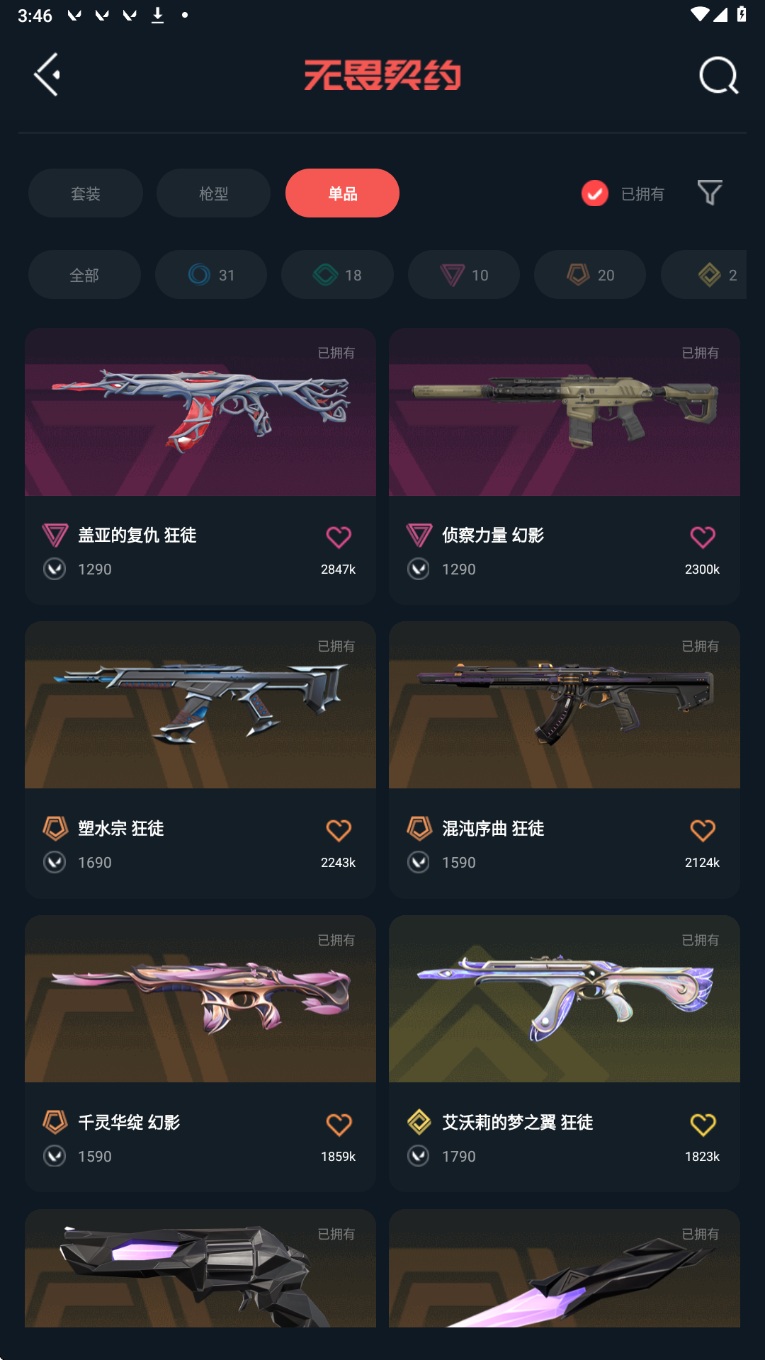Open the filter funnel icon

[x=709, y=193]
